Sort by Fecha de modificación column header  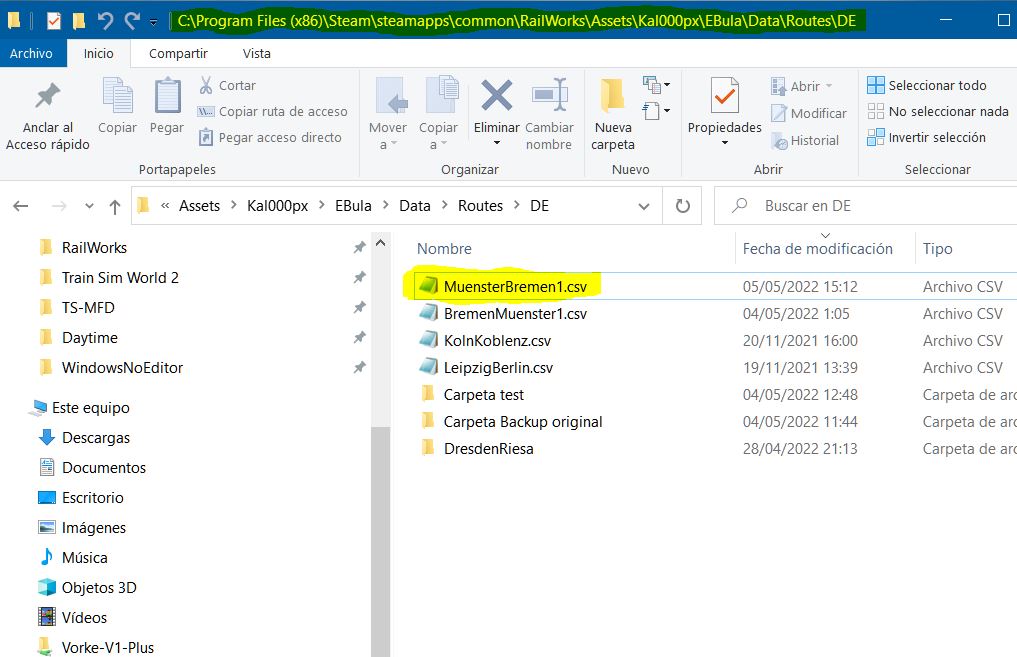pos(817,249)
